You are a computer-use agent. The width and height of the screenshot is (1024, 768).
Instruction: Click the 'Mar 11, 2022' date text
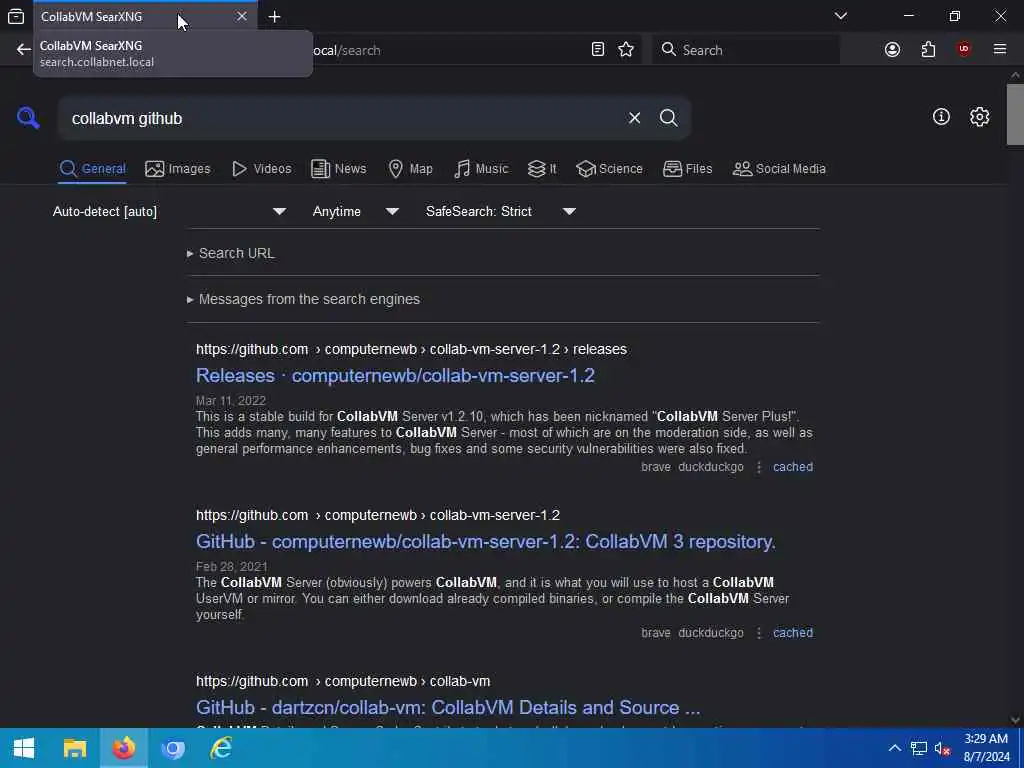pos(231,400)
